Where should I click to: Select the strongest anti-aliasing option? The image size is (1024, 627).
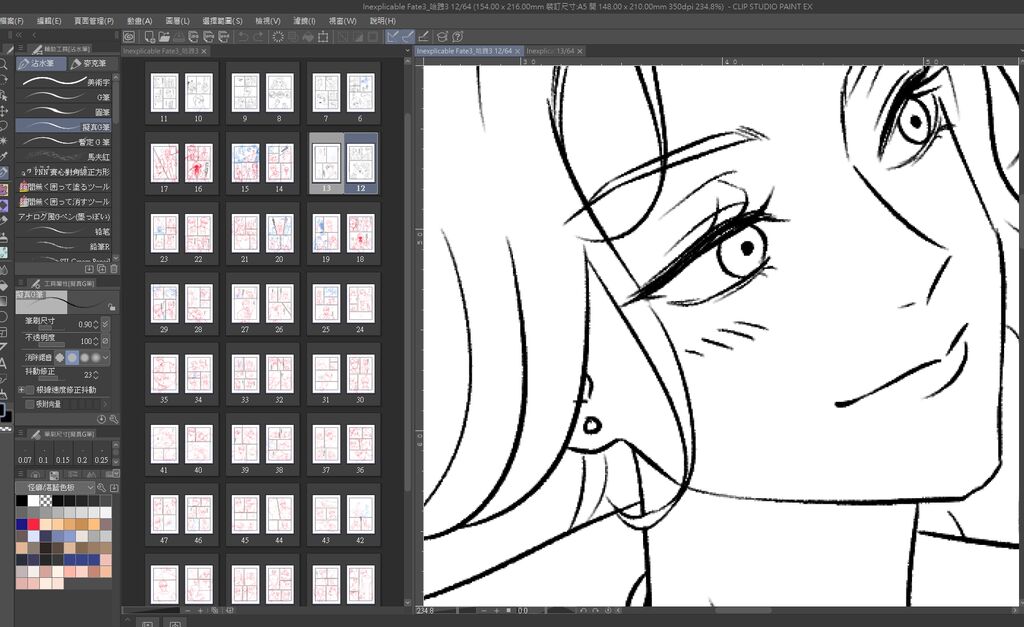95,357
